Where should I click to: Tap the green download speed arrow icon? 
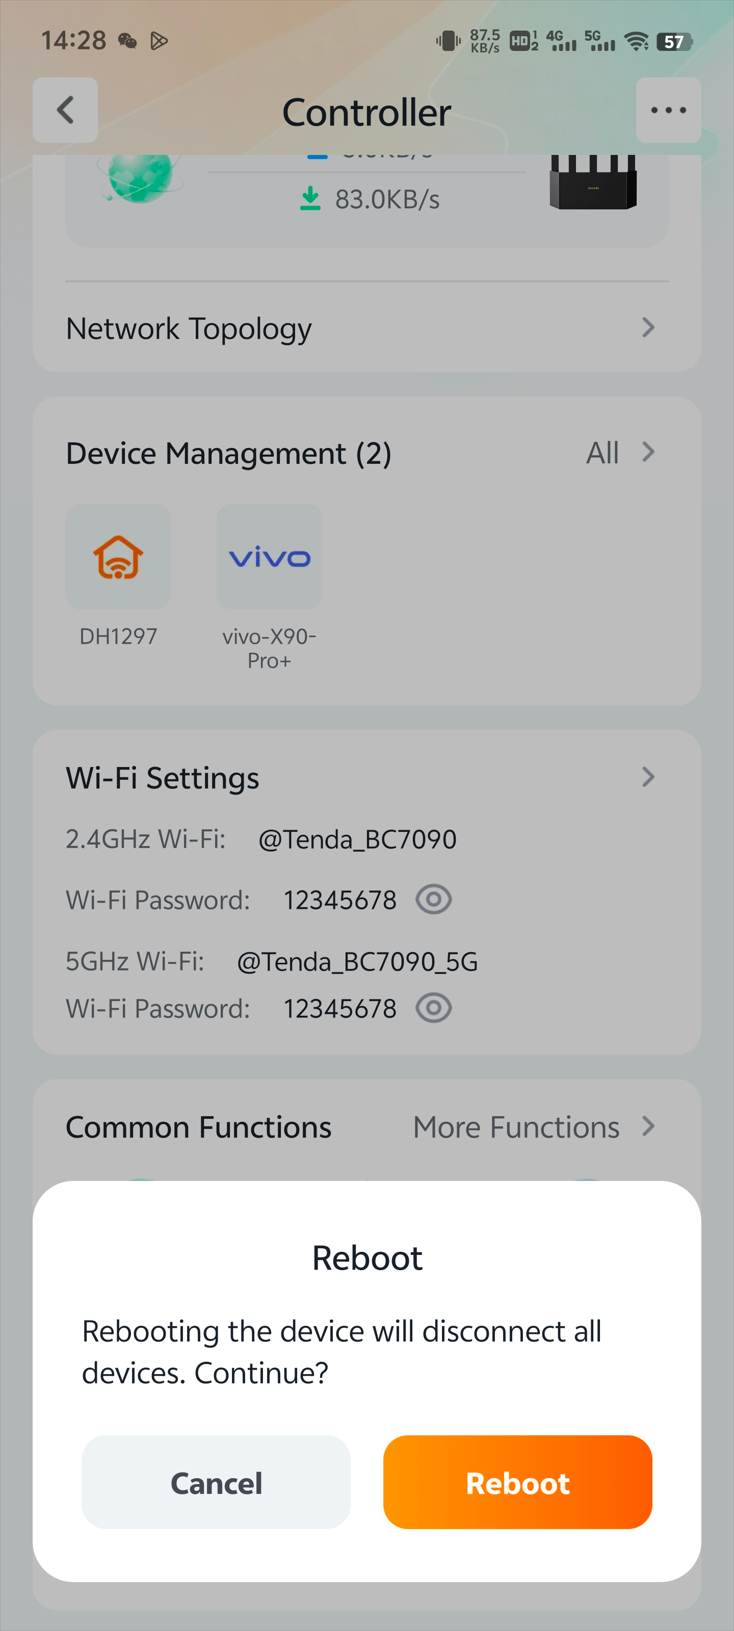[x=307, y=199]
